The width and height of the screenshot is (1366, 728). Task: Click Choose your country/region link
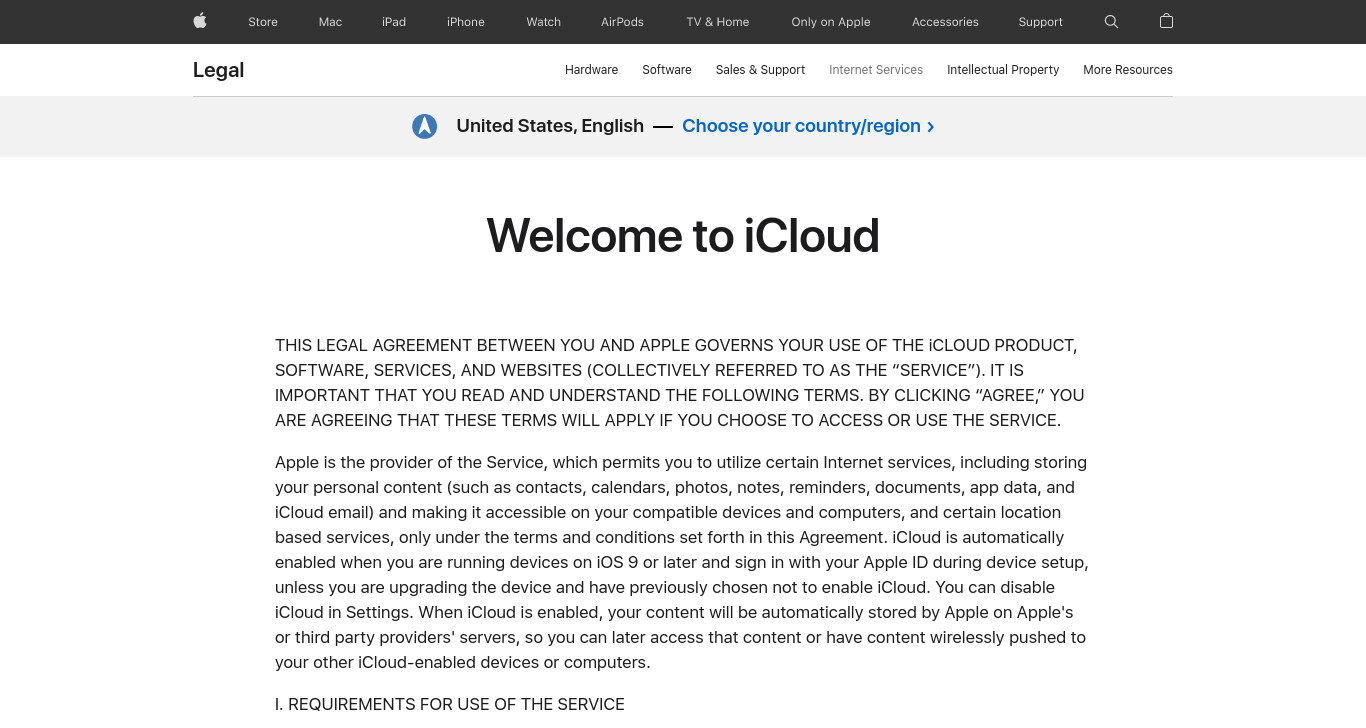[808, 126]
